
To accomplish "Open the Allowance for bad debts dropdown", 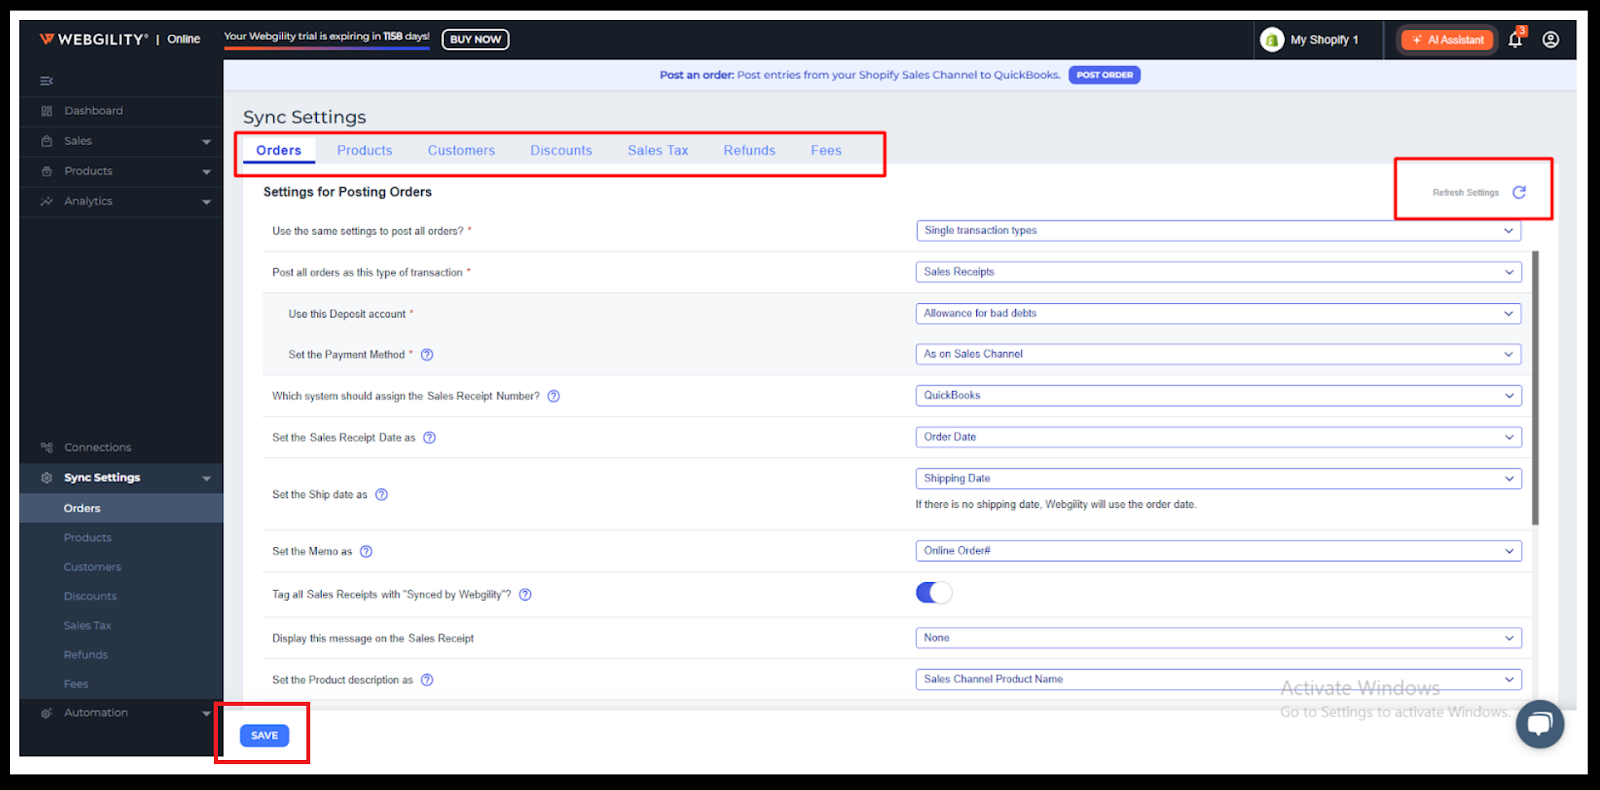I will (1217, 314).
